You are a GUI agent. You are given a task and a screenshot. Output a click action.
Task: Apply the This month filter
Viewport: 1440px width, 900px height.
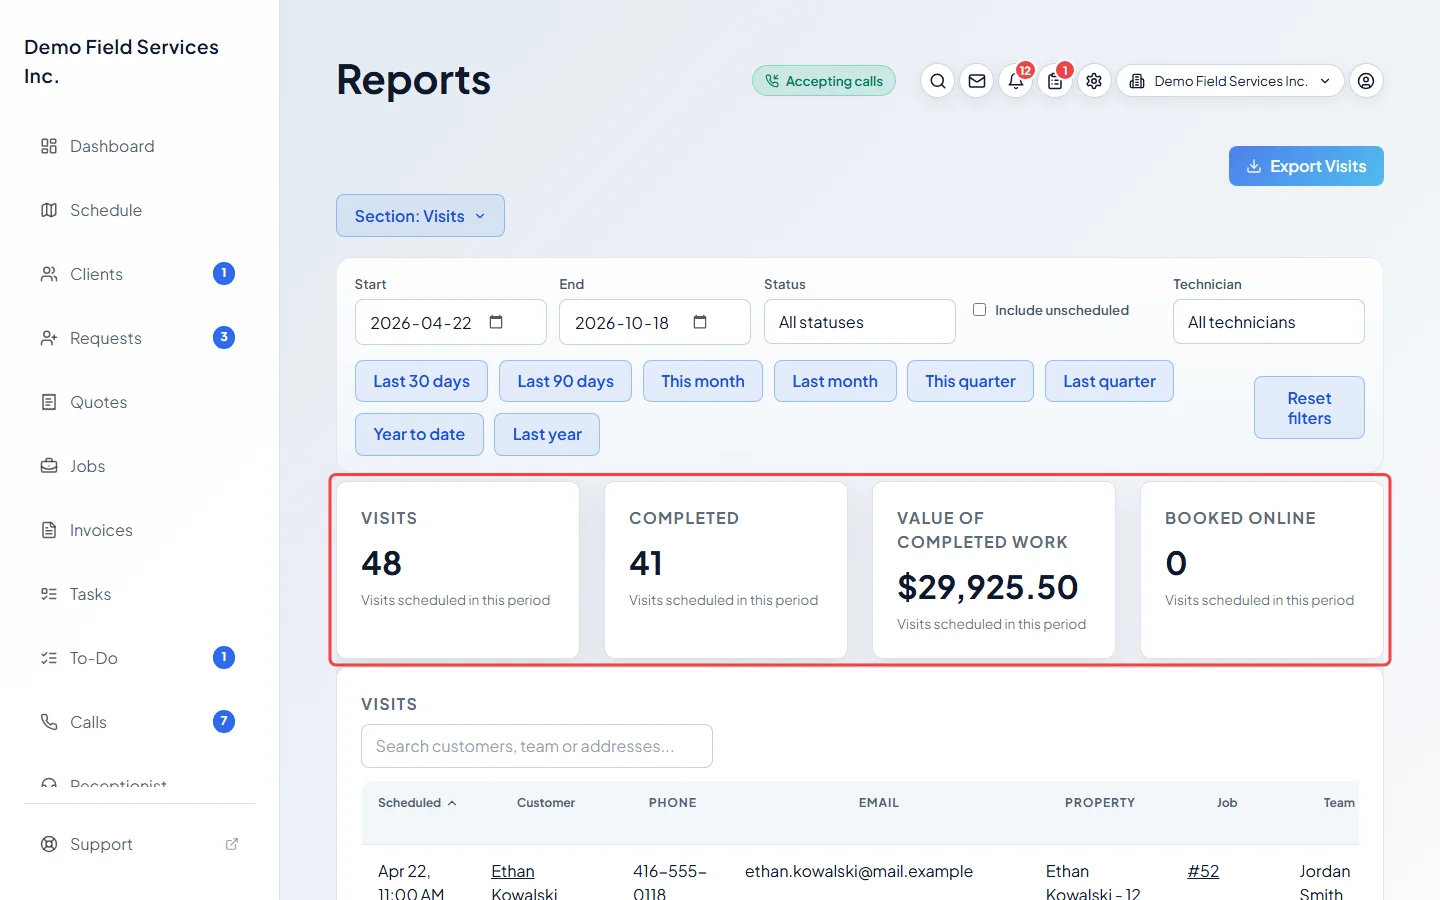pos(703,381)
